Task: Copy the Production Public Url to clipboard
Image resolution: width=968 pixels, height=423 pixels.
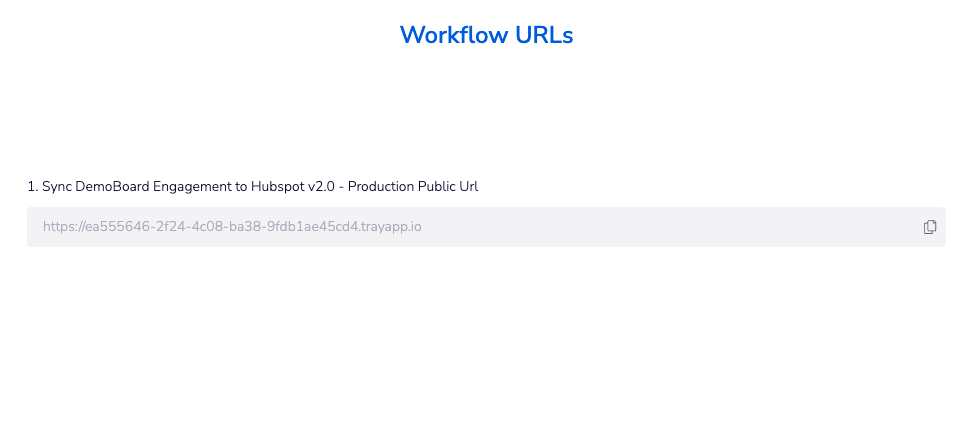Action: (930, 227)
